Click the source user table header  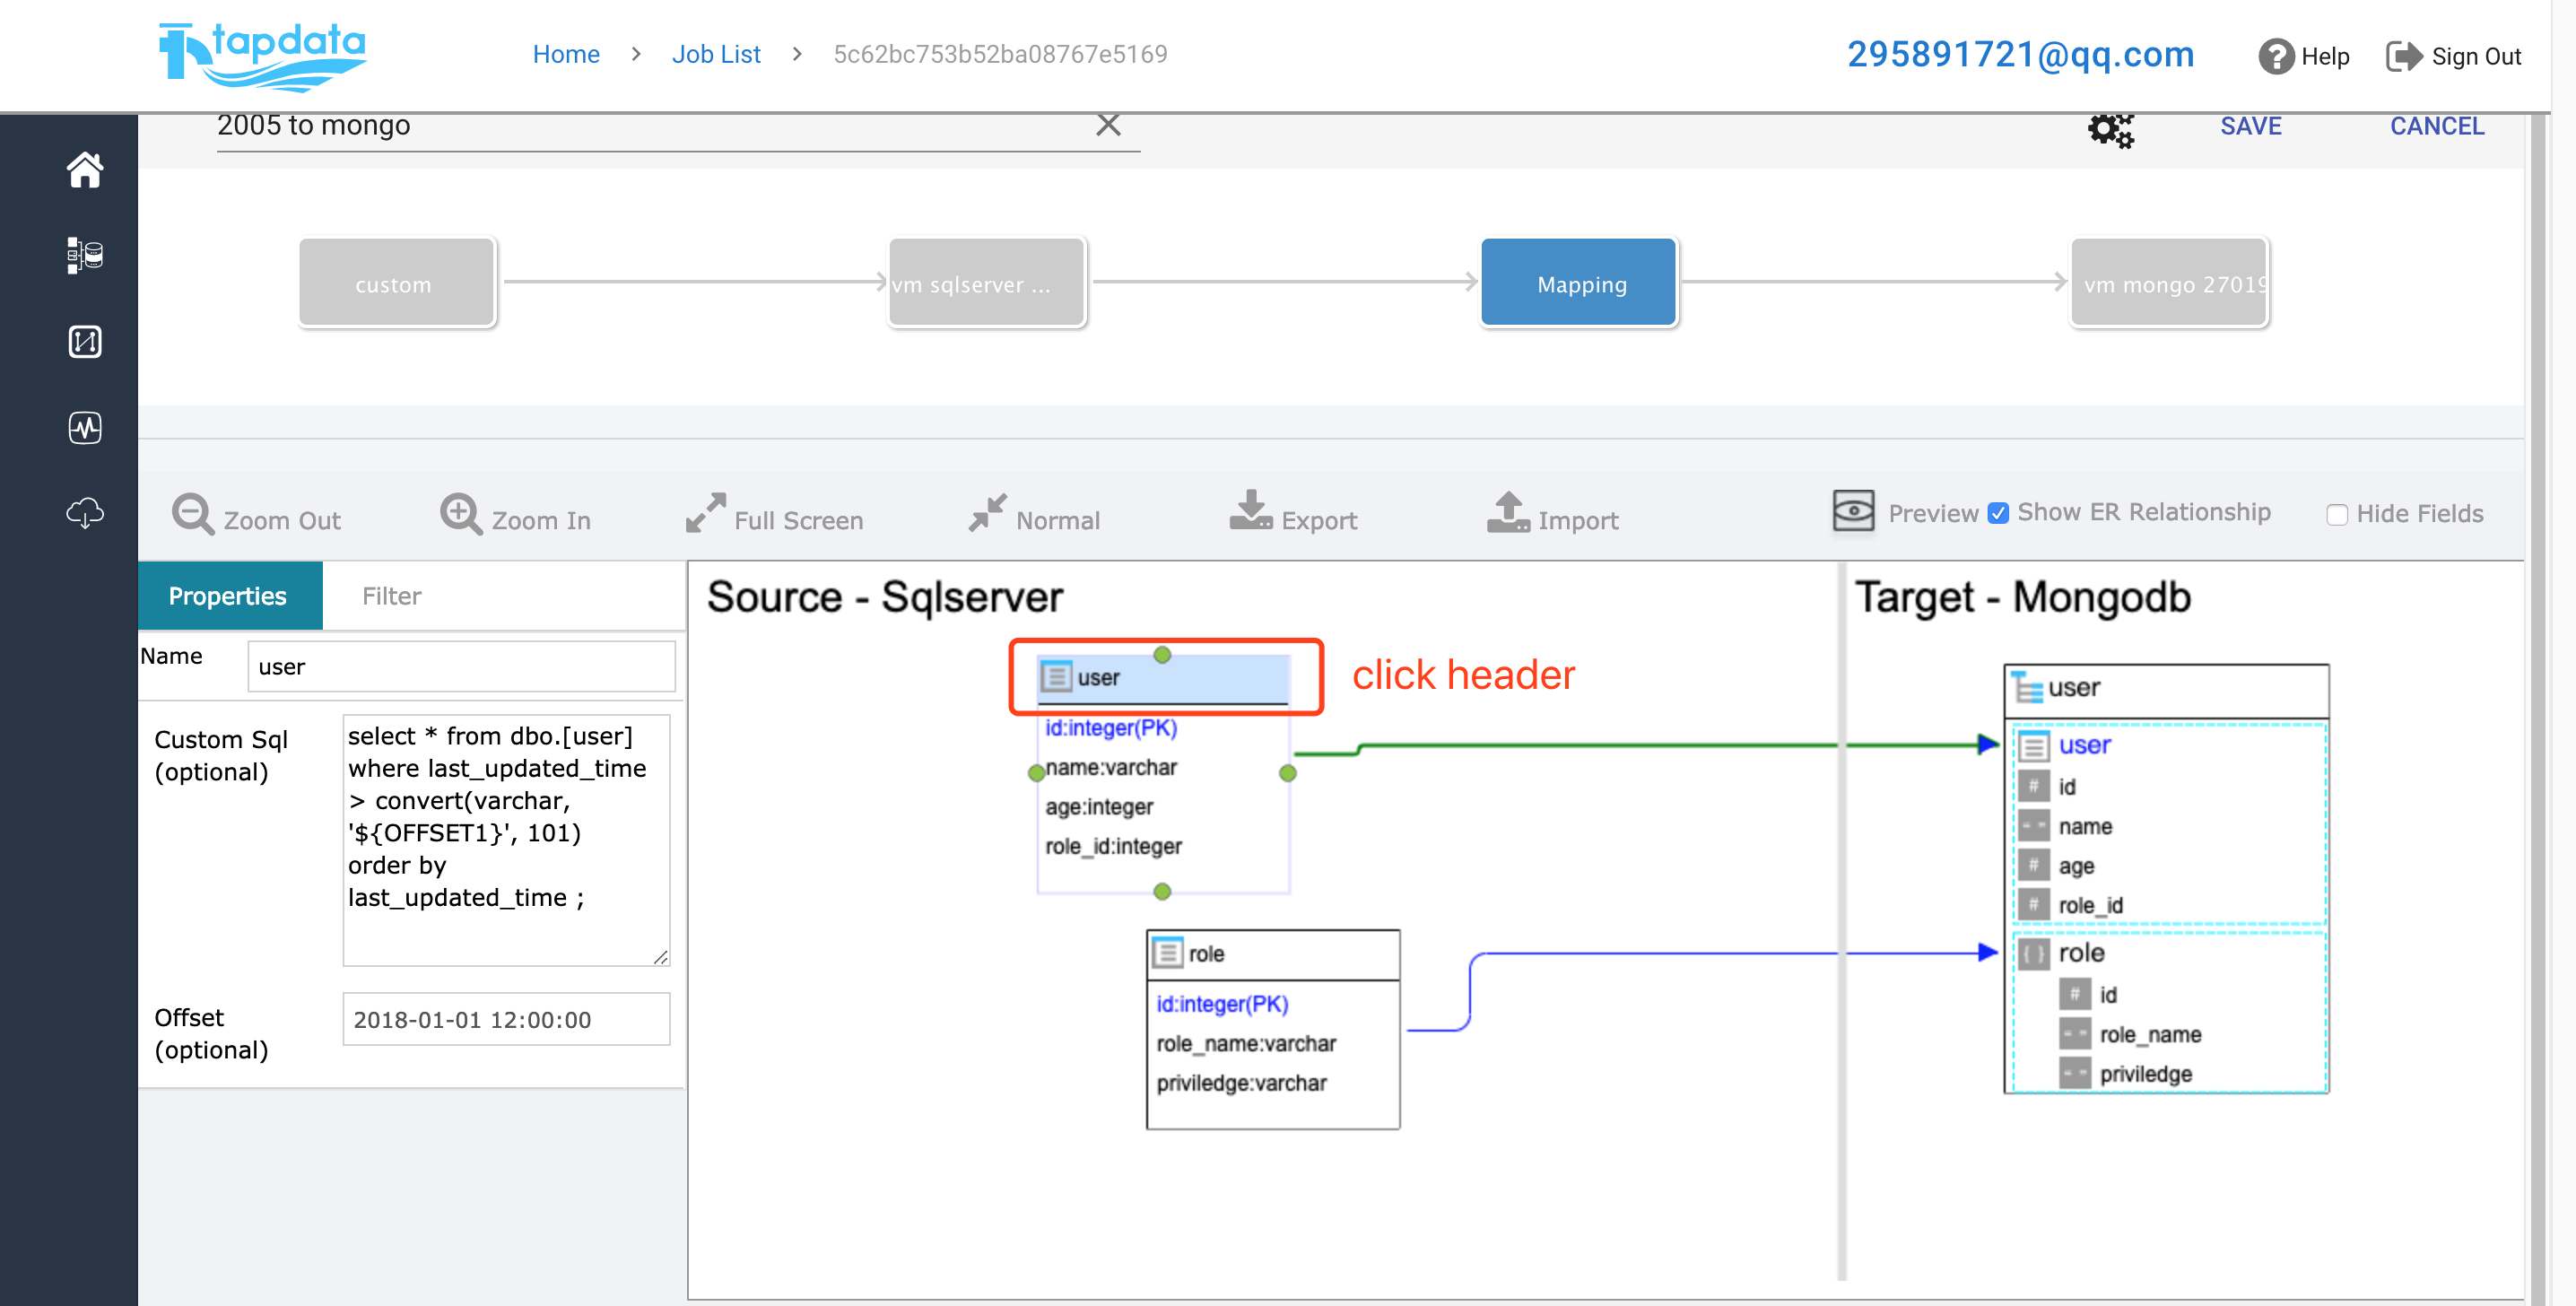pyautogui.click(x=1162, y=679)
